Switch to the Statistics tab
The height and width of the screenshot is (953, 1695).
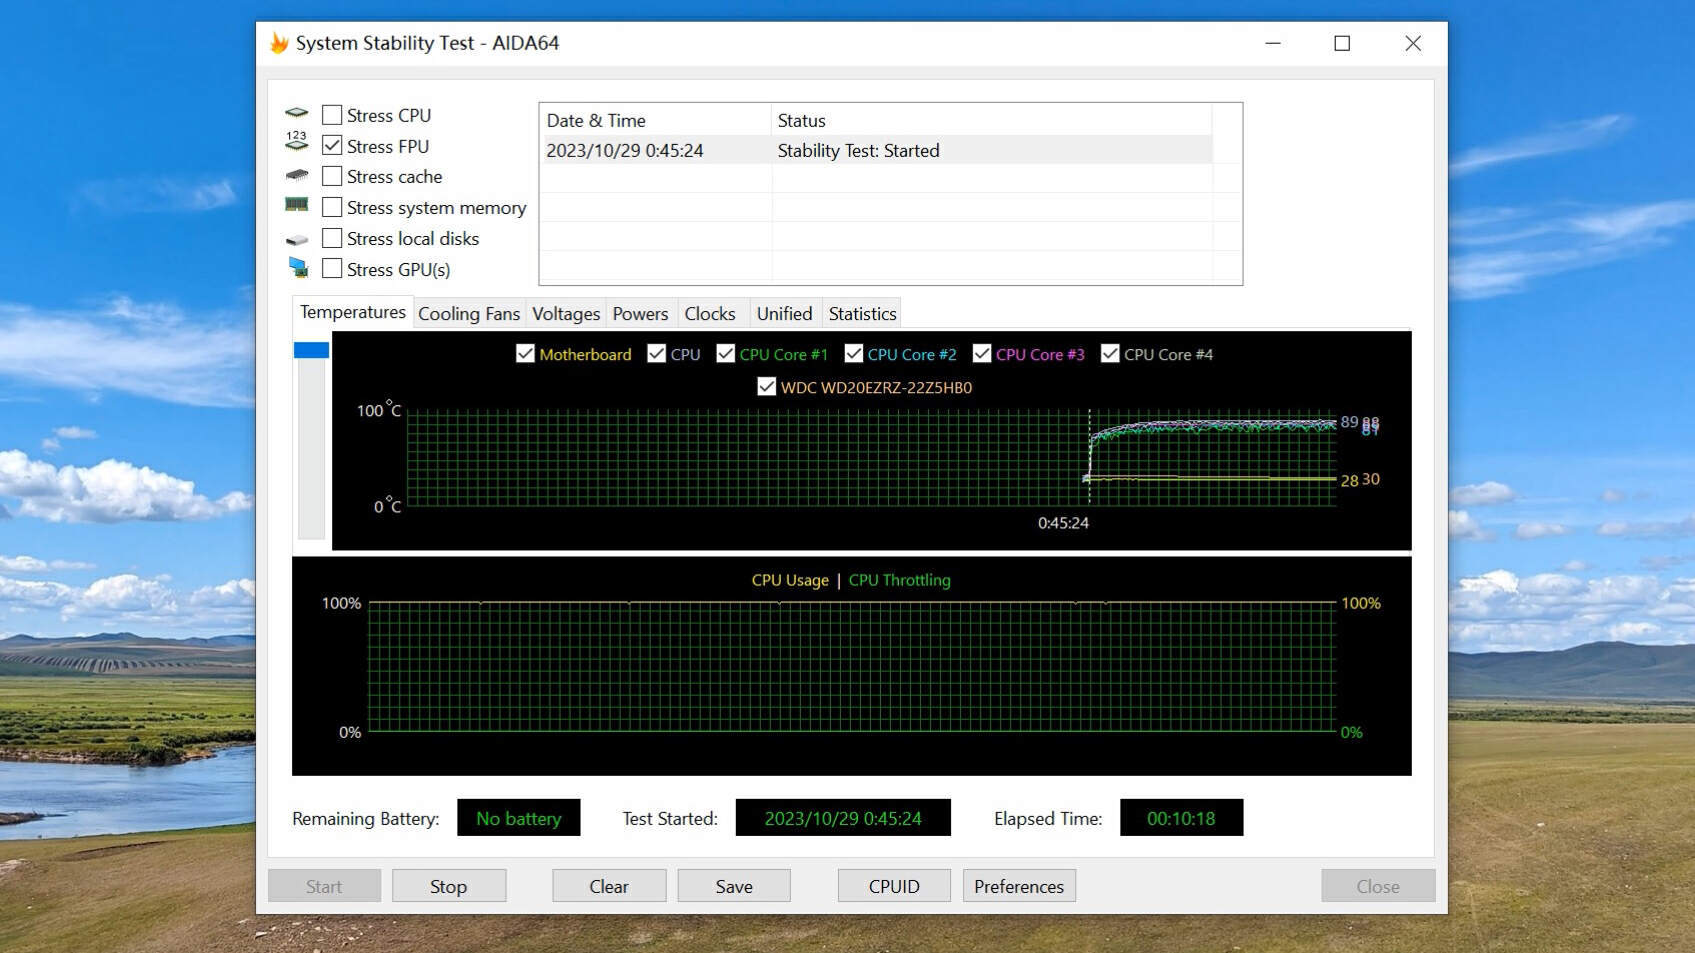862,313
